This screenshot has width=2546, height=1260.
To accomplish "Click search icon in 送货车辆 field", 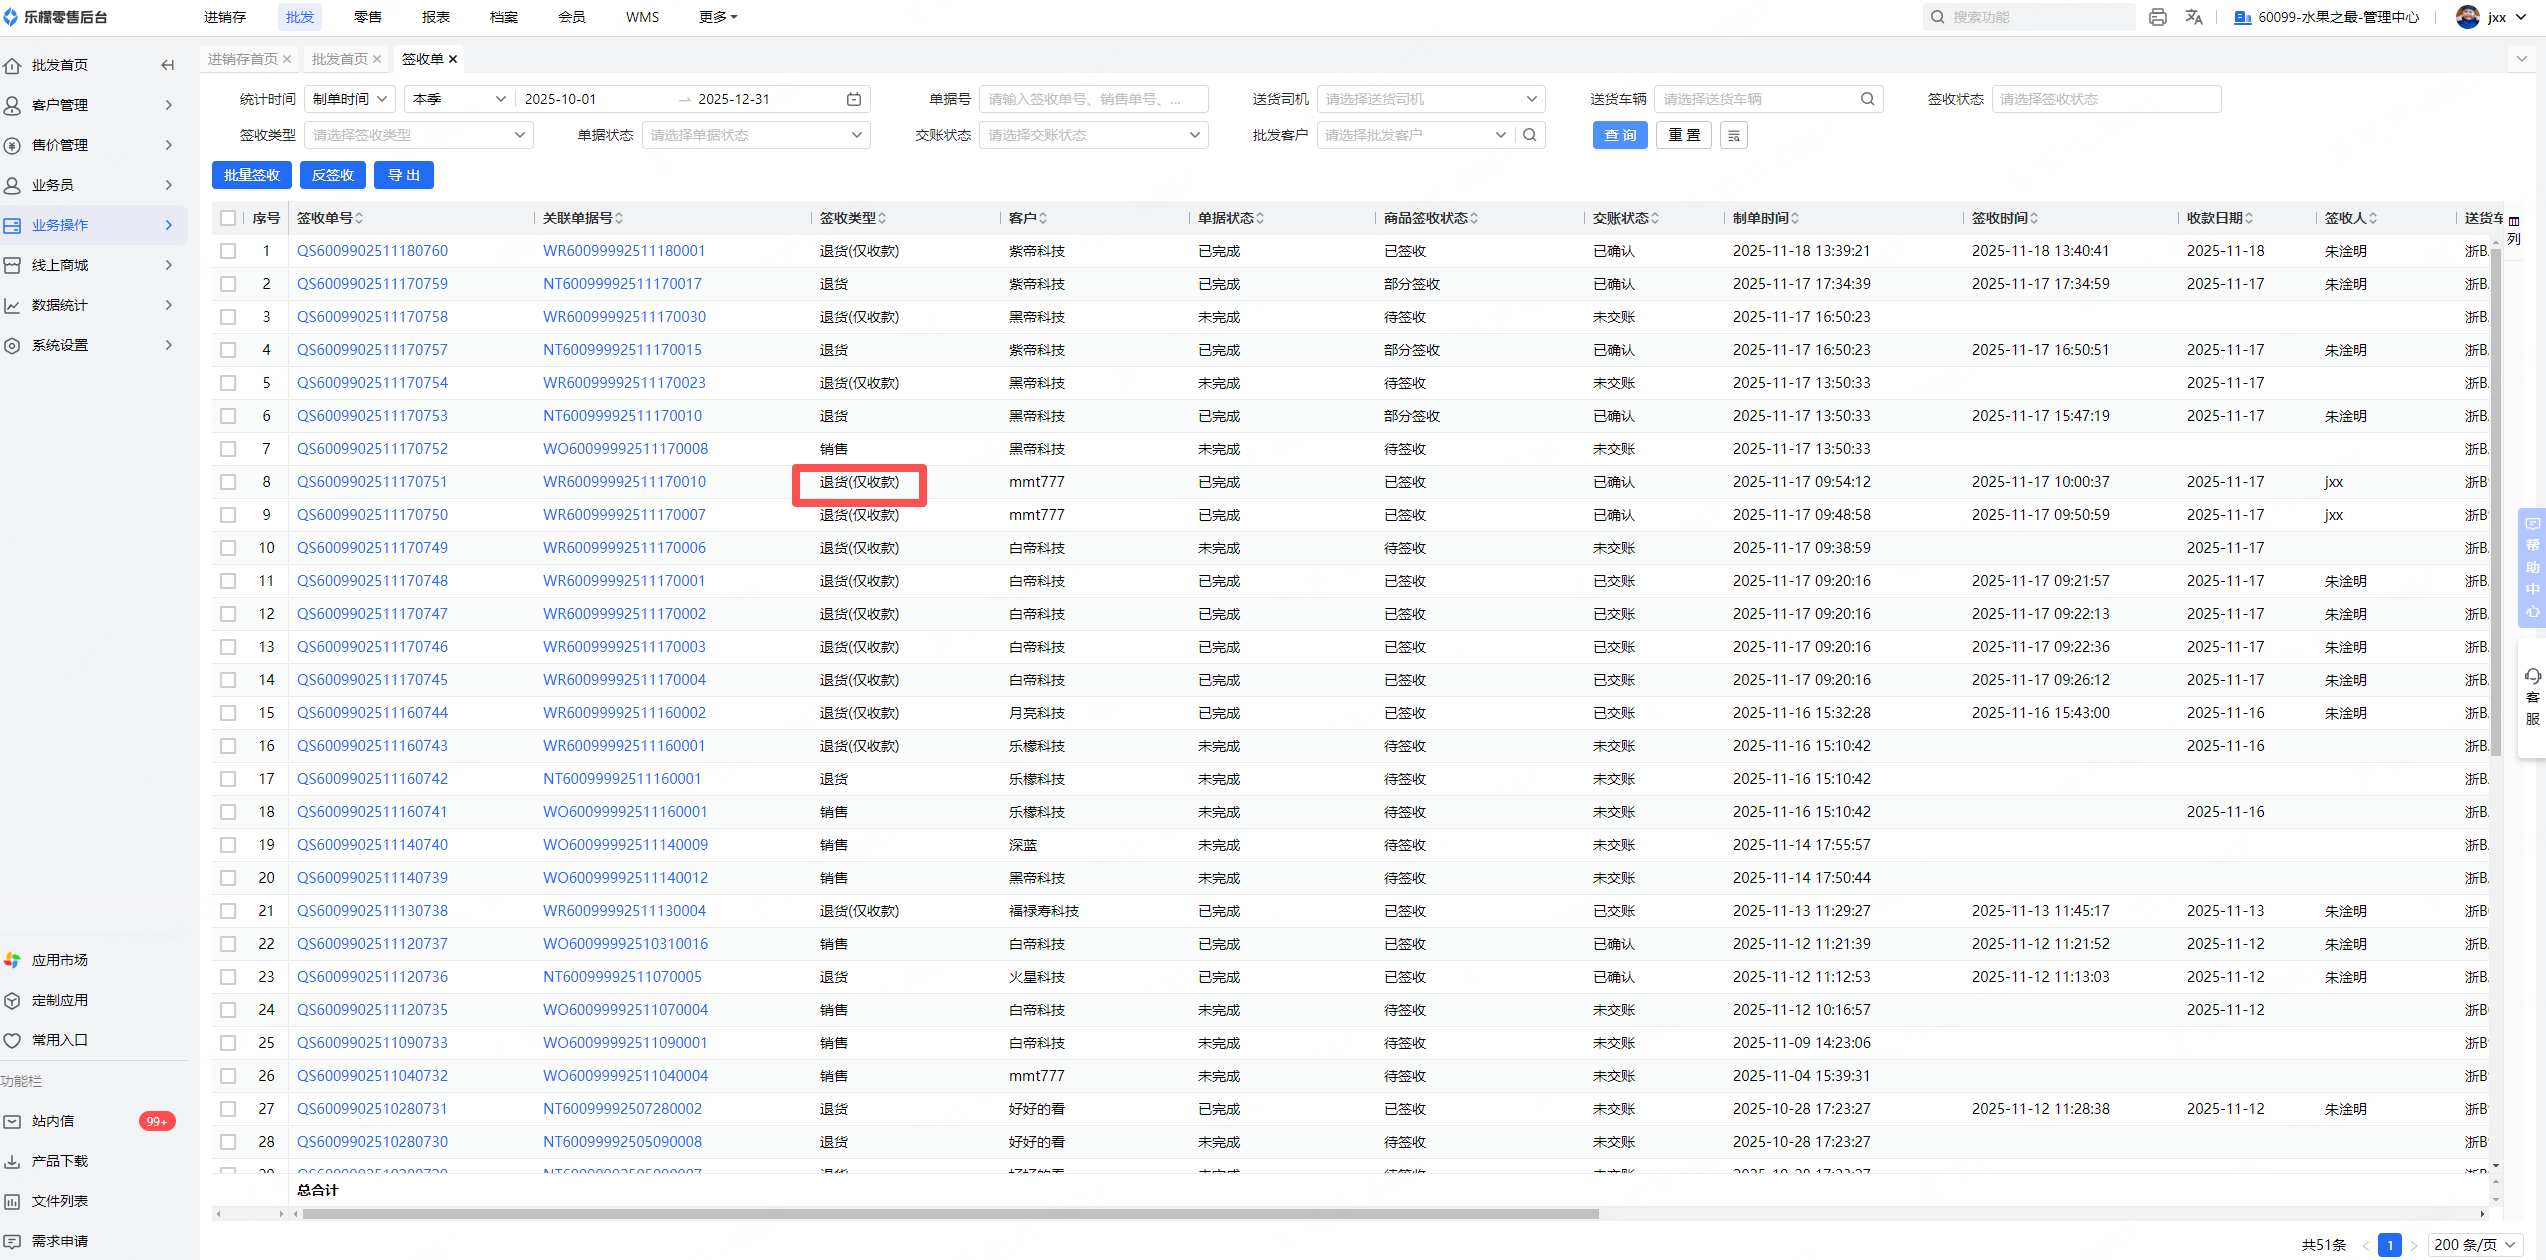I will pos(1867,99).
